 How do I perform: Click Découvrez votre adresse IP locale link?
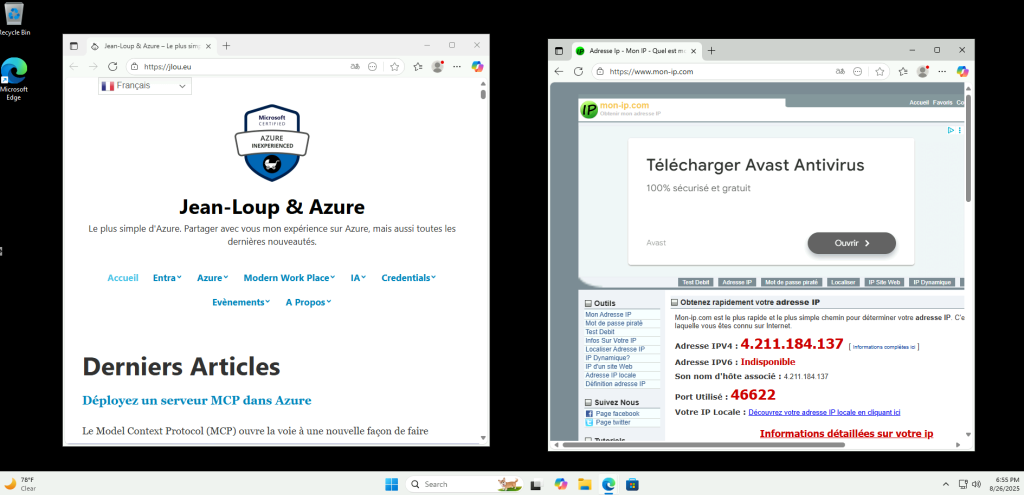[824, 412]
